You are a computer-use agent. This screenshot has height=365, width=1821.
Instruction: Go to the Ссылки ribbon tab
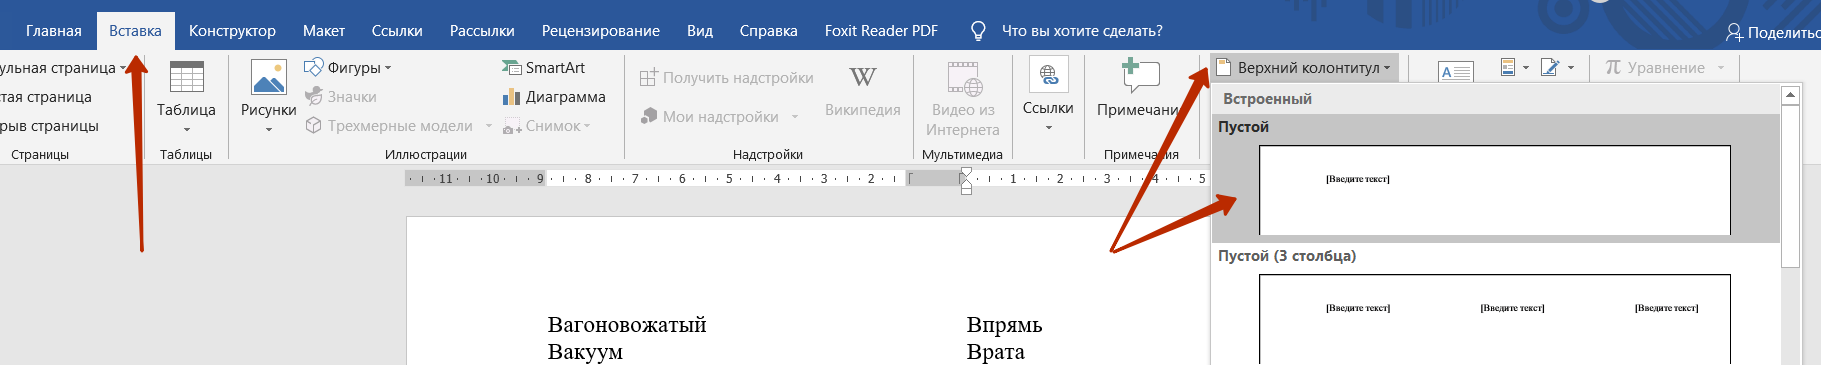pos(397,31)
